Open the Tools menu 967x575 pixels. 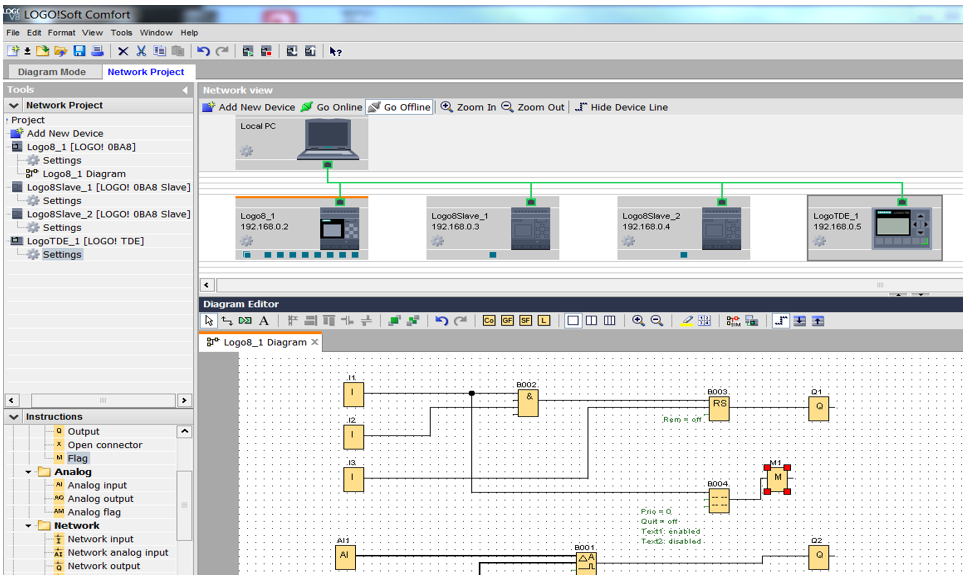[x=121, y=33]
